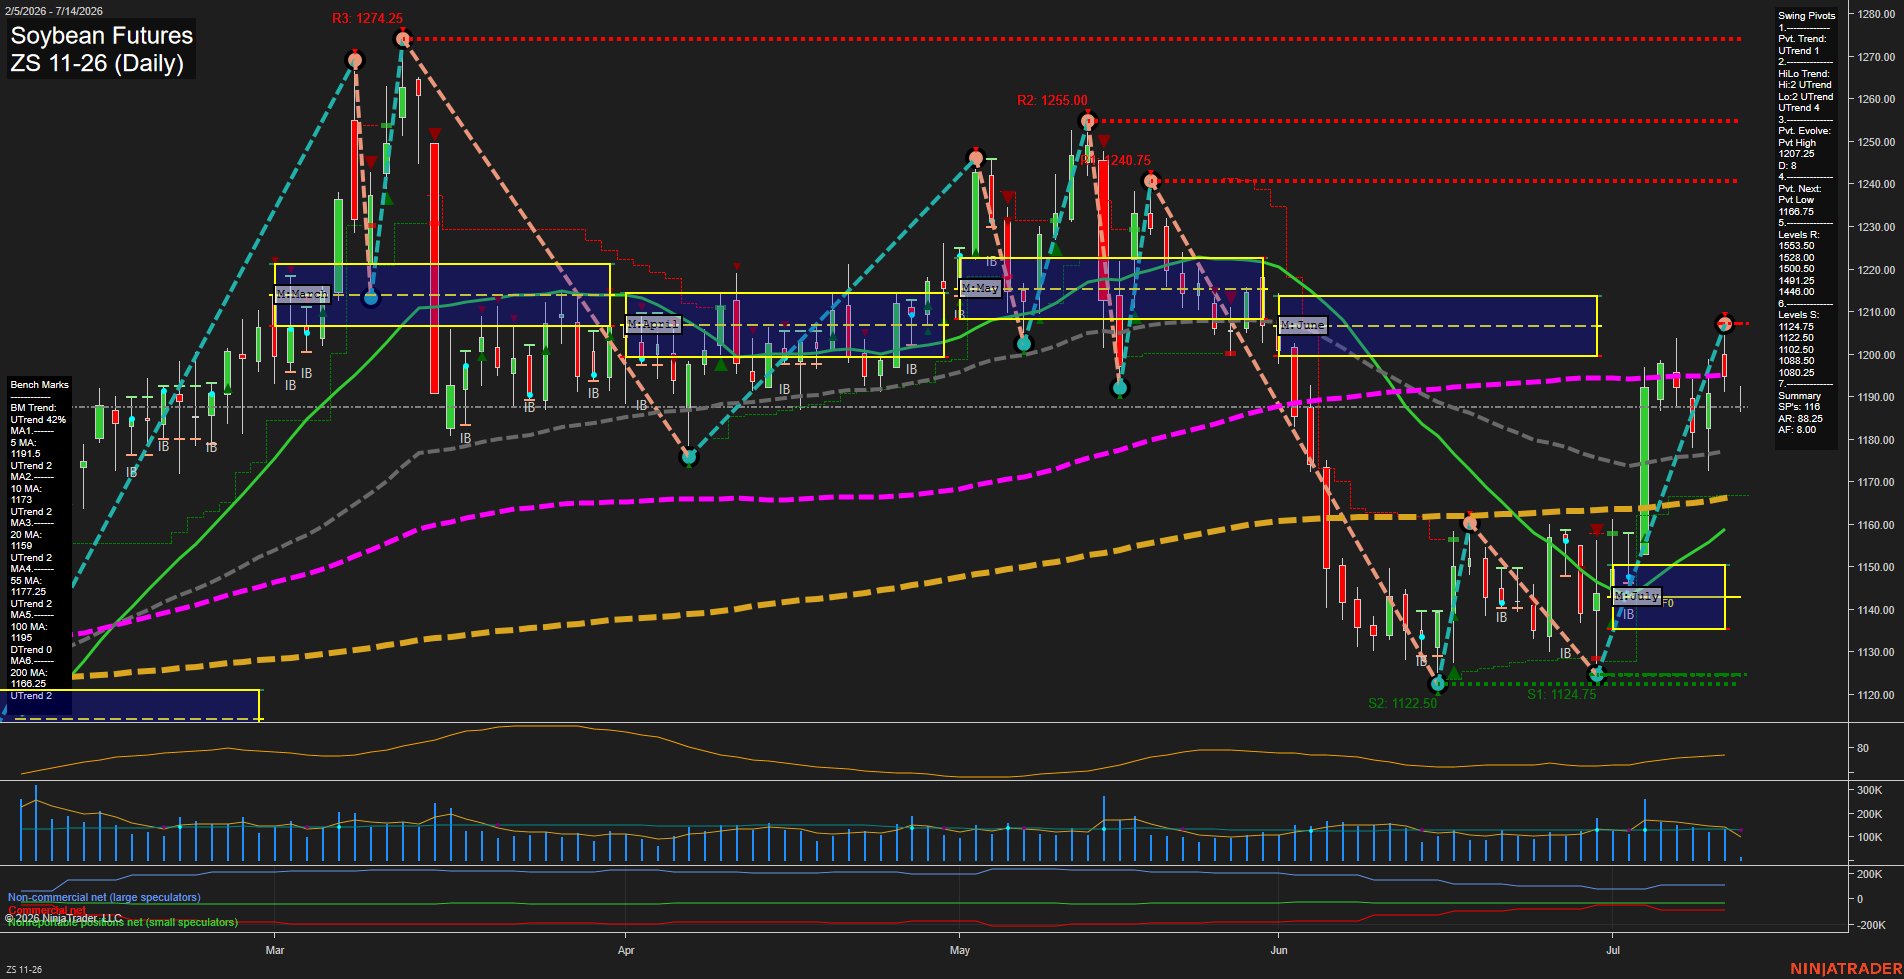Select the 2/5/2026 - 7/14/2026 date range label
Image resolution: width=1904 pixels, height=979 pixels.
[x=54, y=11]
